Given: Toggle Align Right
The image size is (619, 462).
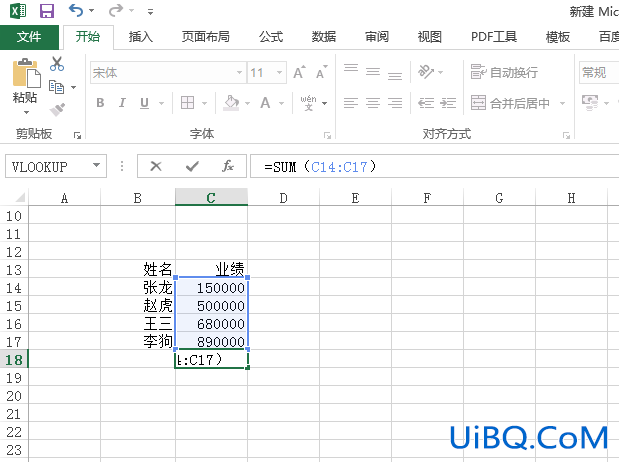Looking at the screenshot, I should pos(395,103).
